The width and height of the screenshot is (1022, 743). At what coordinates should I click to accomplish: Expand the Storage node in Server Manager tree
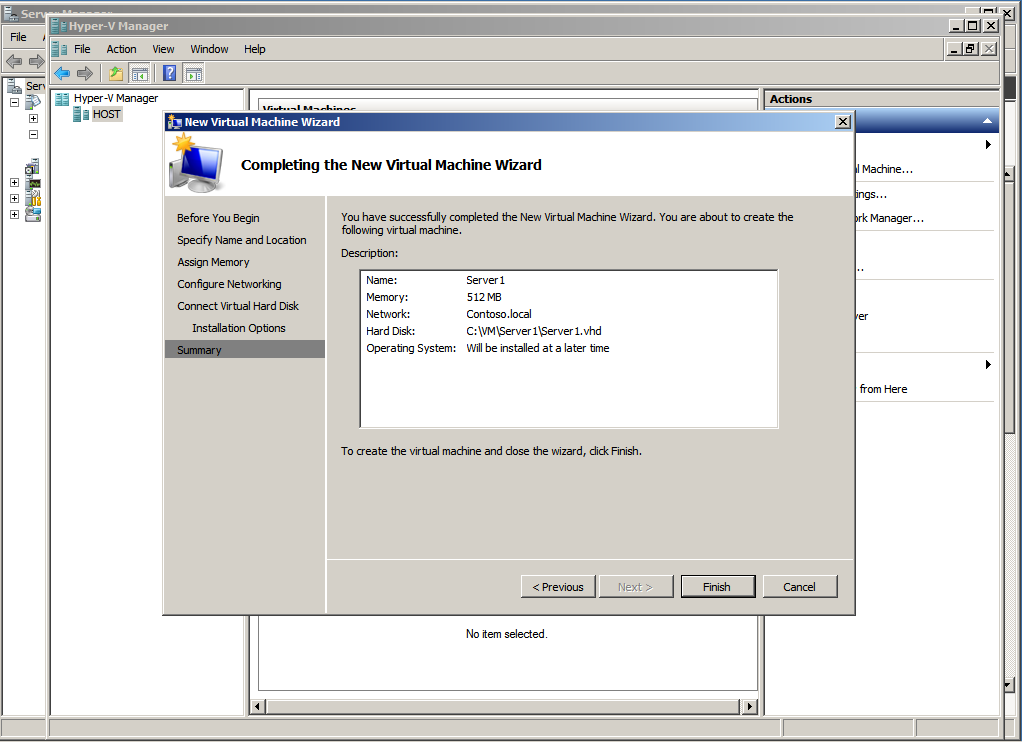tap(14, 214)
